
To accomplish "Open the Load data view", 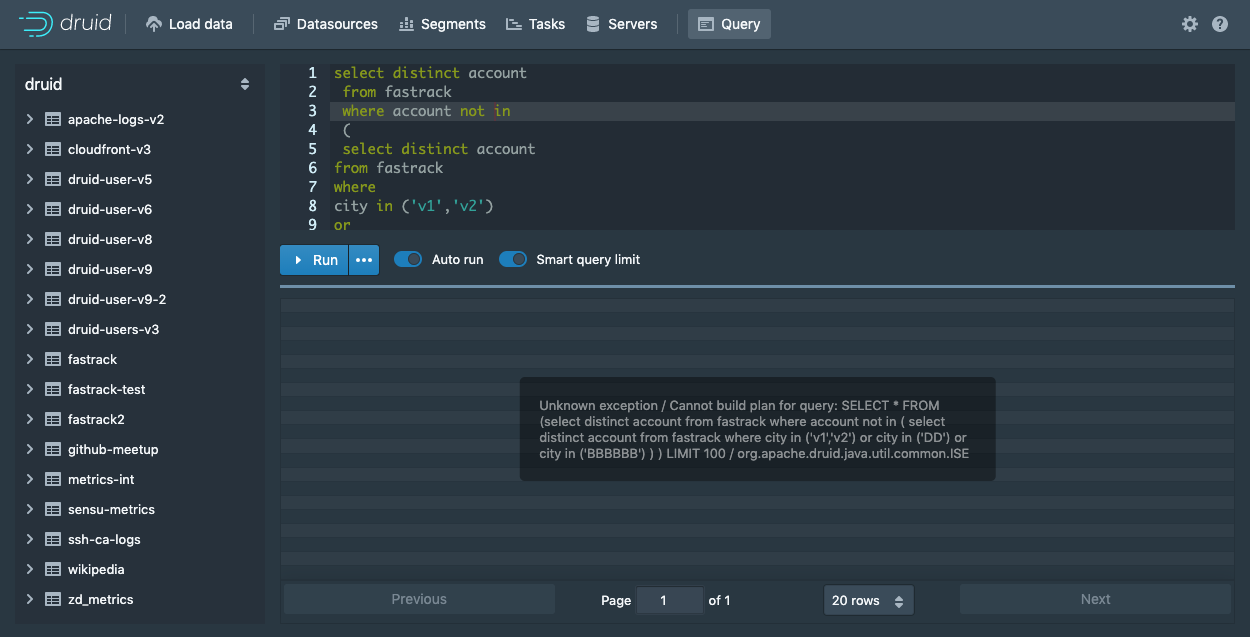I will pos(189,24).
